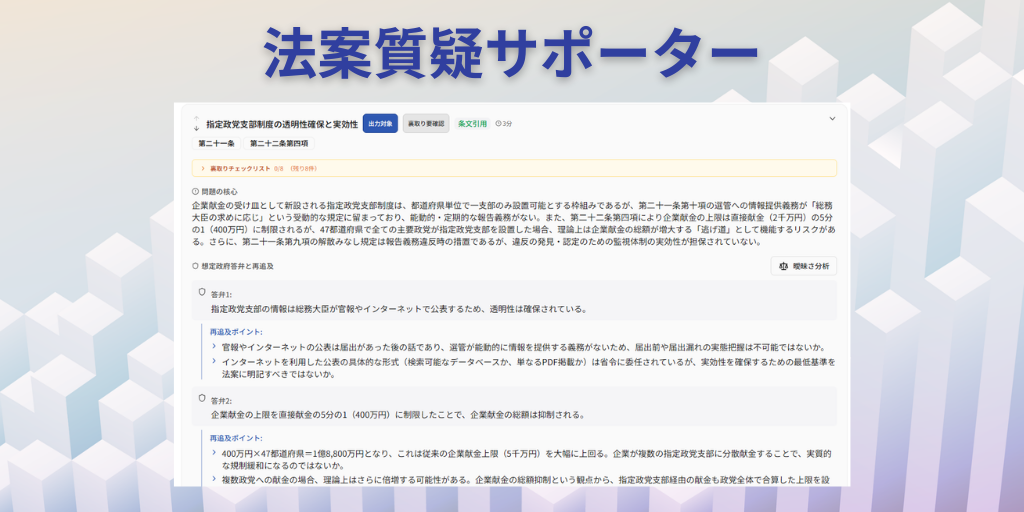This screenshot has width=1024, height=512.
Task: Toggle the 条文引用 green tag
Action: click(x=472, y=124)
